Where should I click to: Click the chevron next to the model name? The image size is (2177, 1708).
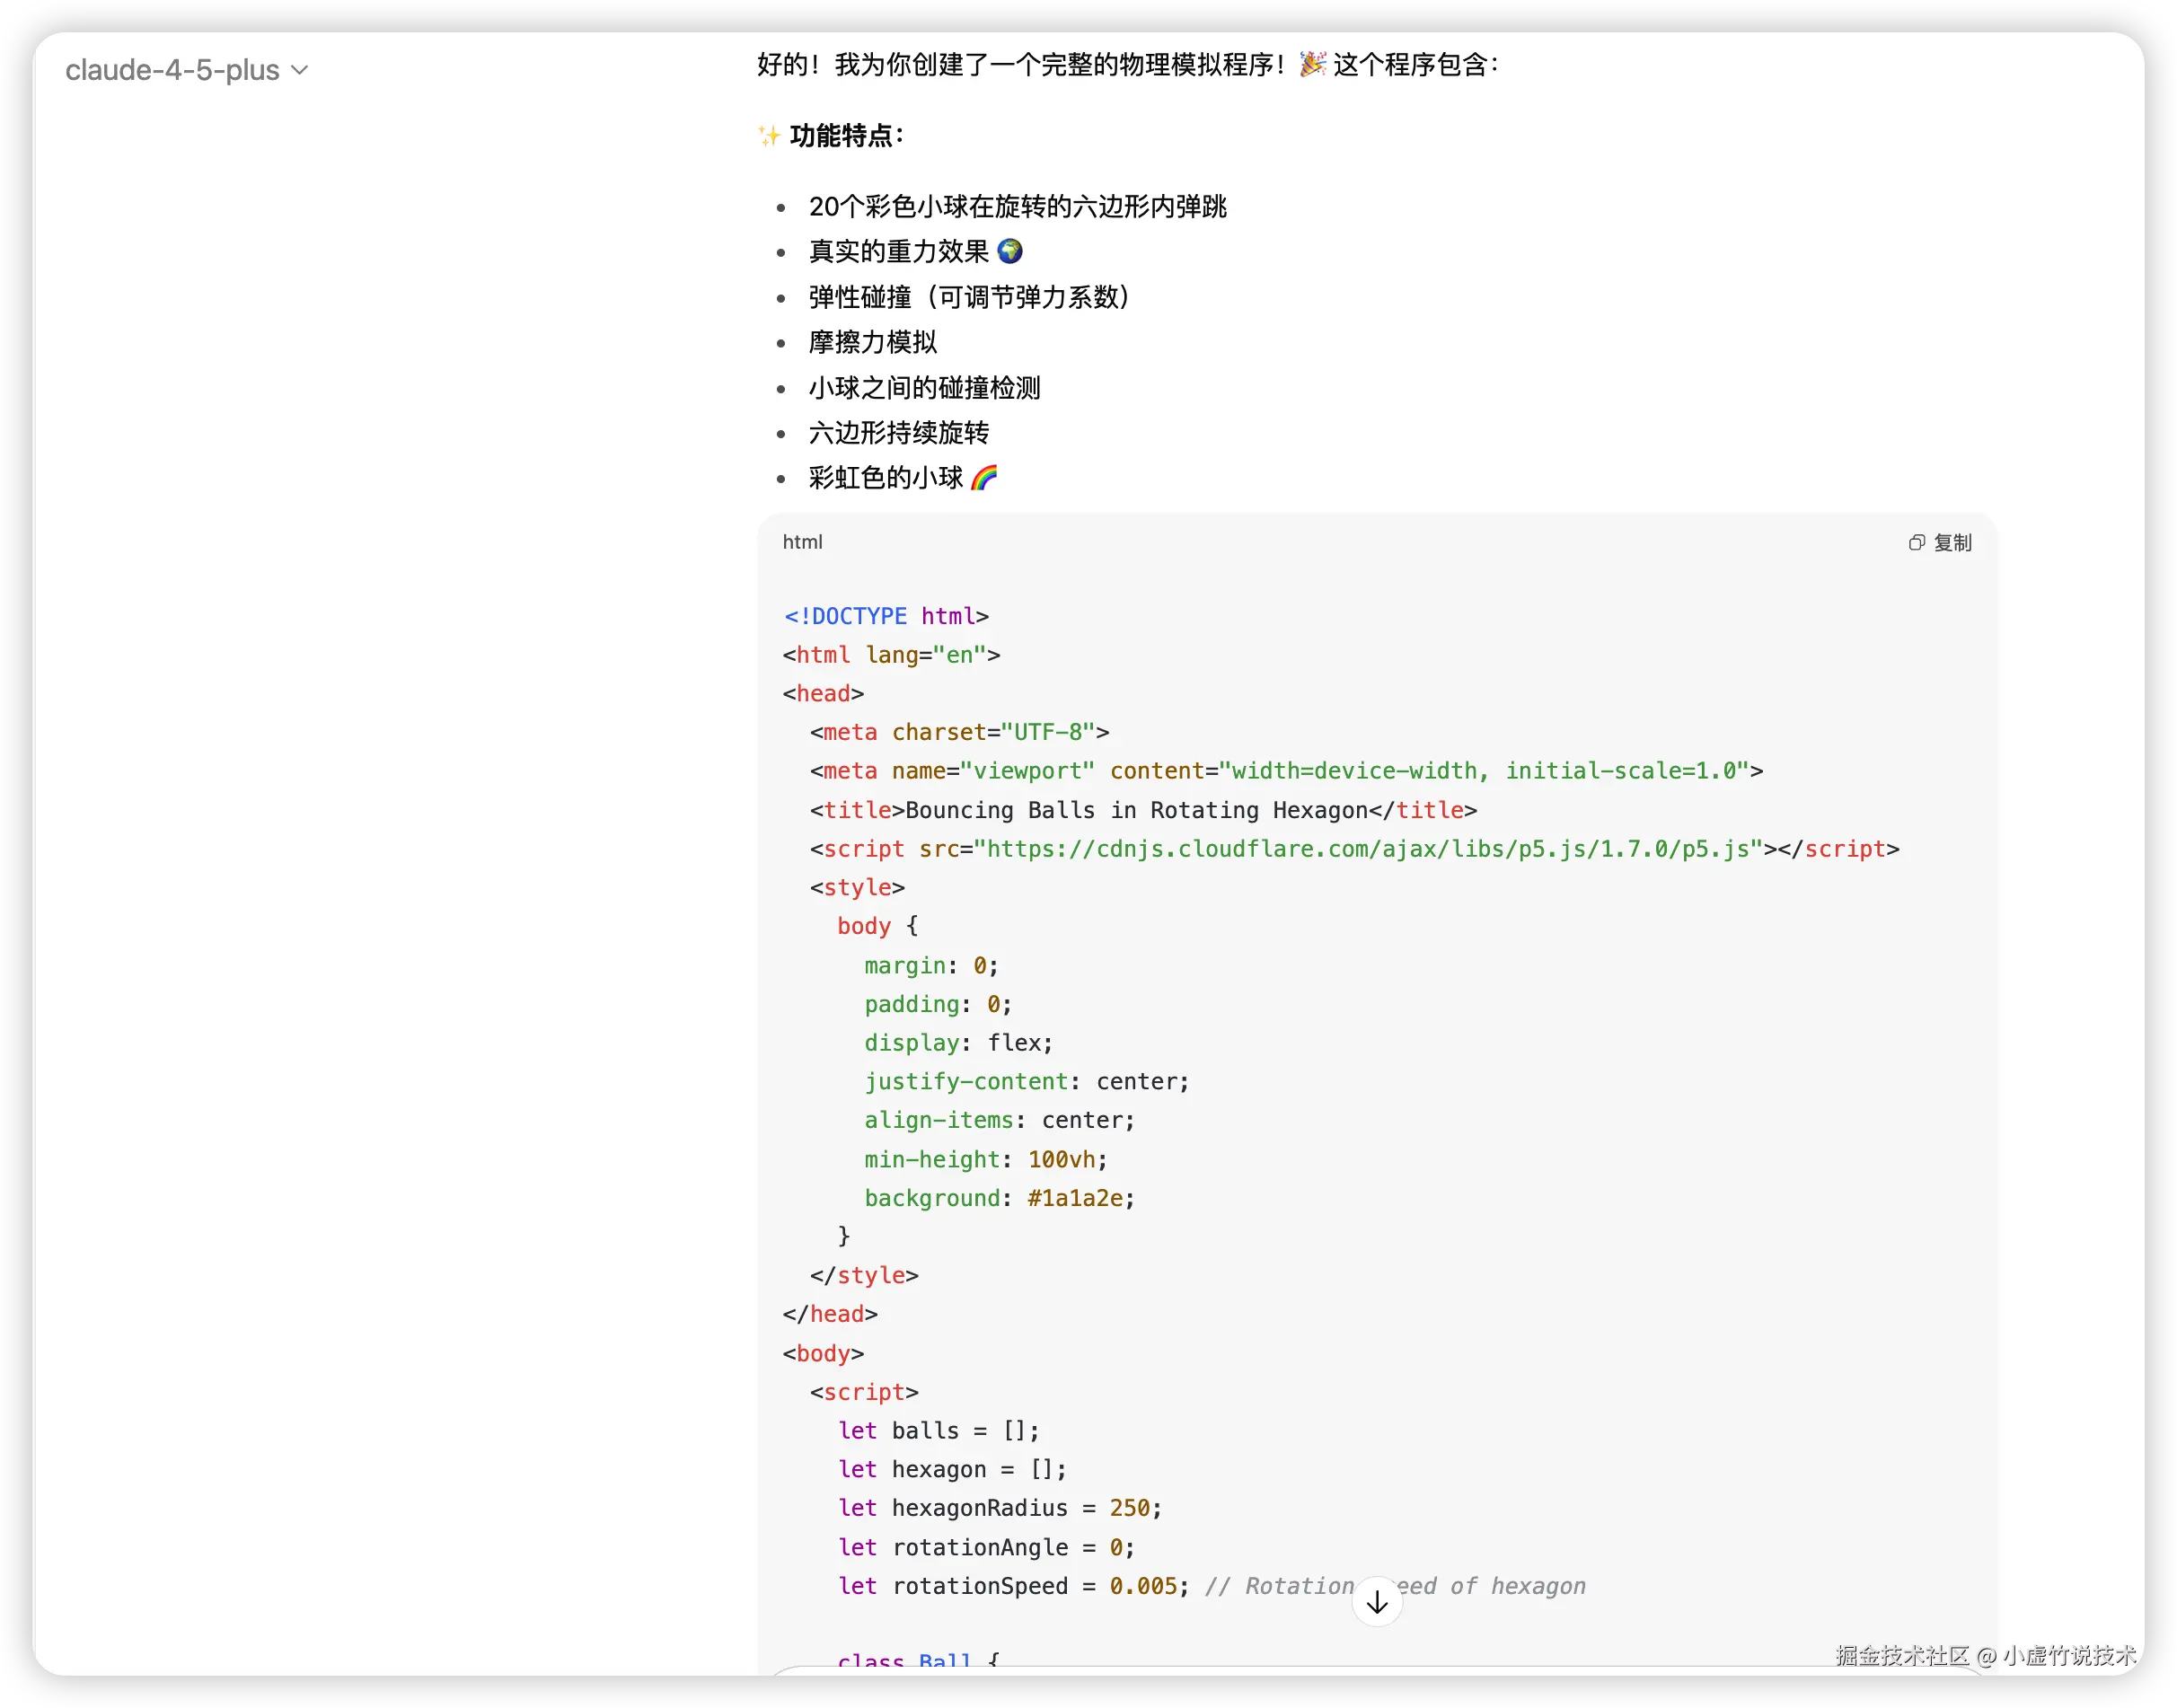point(299,70)
